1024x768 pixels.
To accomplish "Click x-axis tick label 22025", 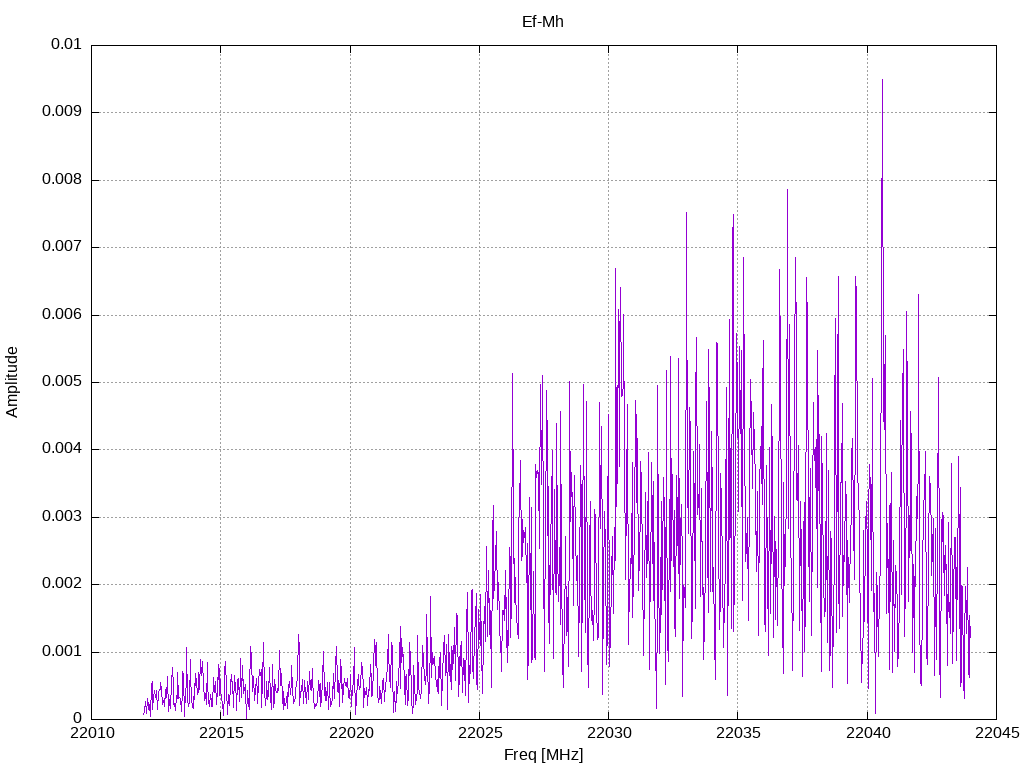I will pos(480,733).
